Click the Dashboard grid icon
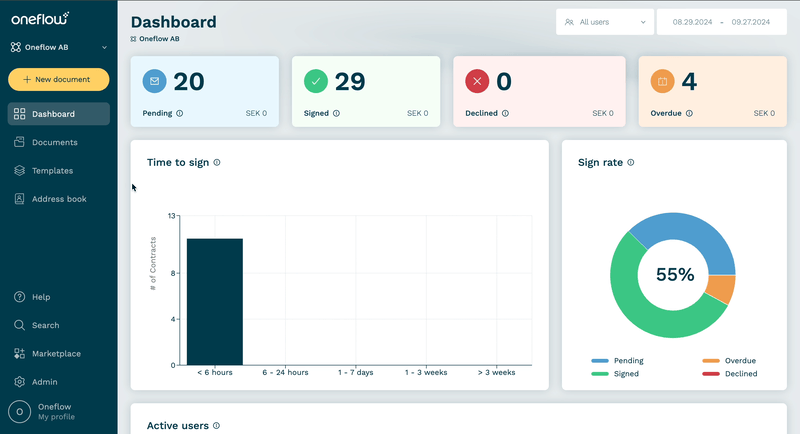The height and width of the screenshot is (434, 800). 19,114
